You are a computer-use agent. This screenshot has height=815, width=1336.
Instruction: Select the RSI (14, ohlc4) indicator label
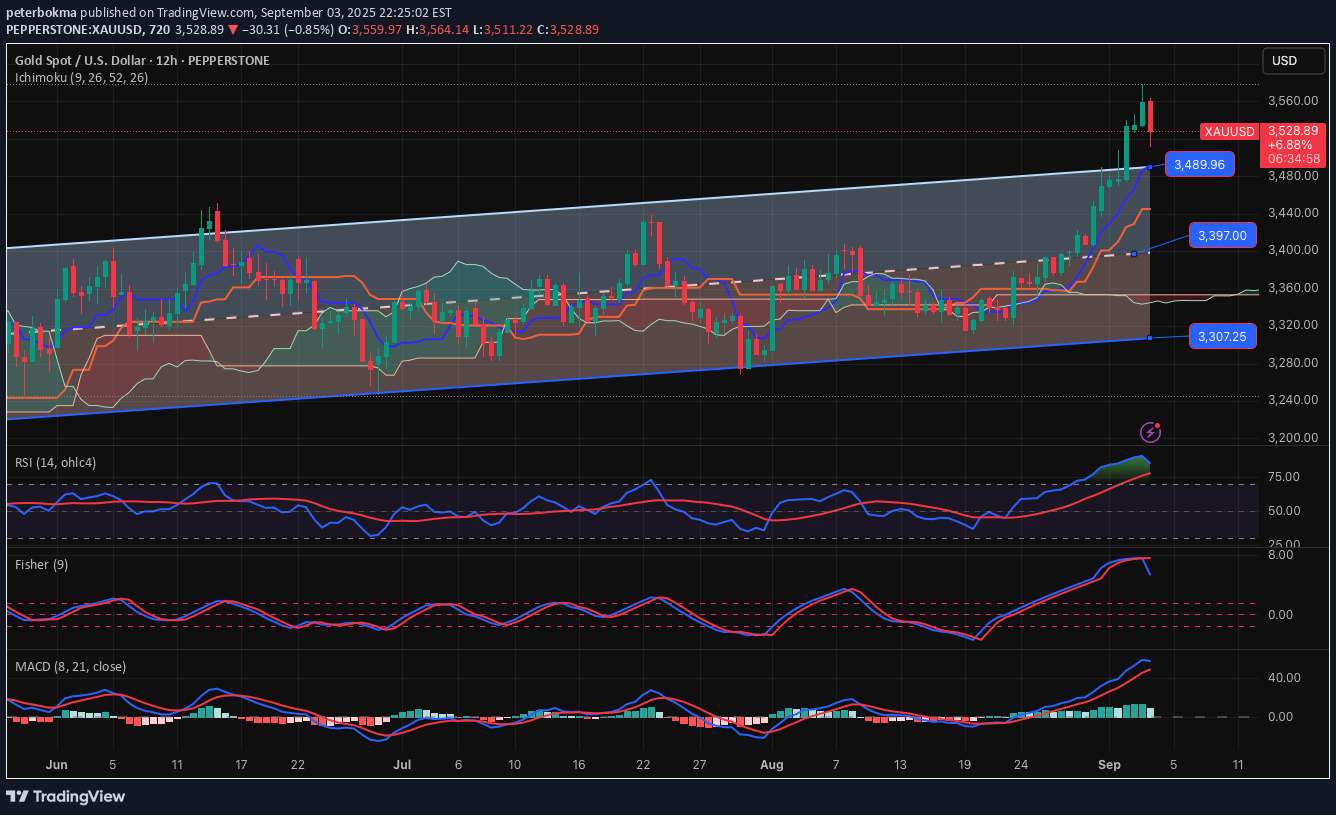click(56, 463)
